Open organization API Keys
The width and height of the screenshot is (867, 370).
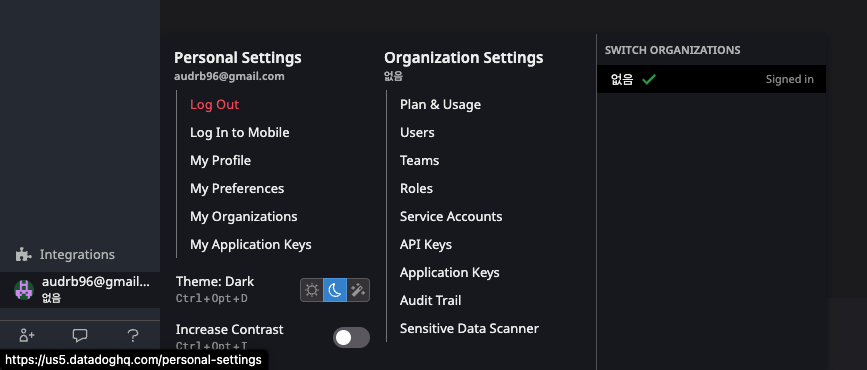tap(426, 244)
